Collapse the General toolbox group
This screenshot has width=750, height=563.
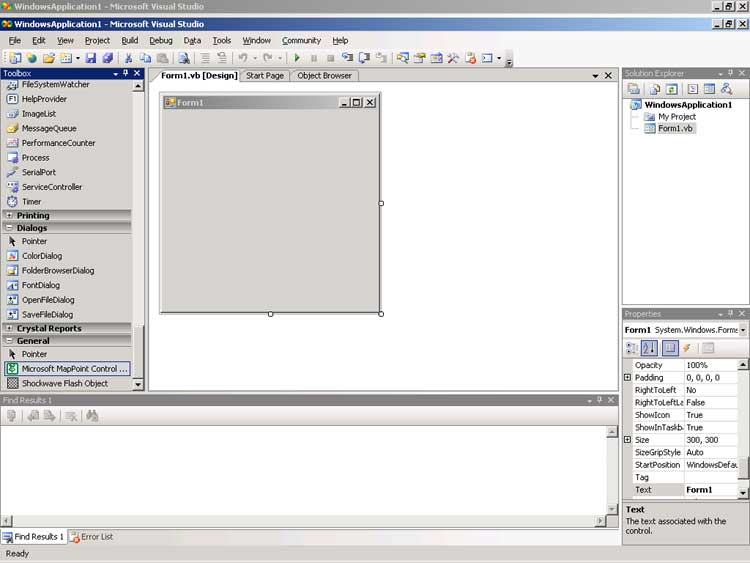(9, 341)
